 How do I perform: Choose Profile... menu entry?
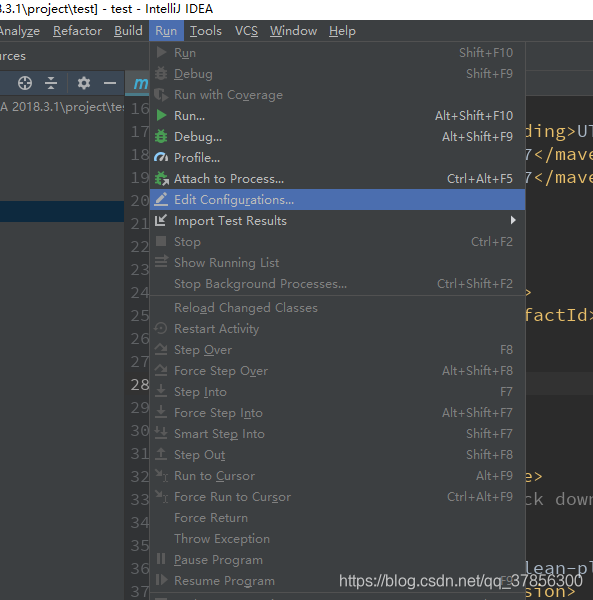coord(337,158)
